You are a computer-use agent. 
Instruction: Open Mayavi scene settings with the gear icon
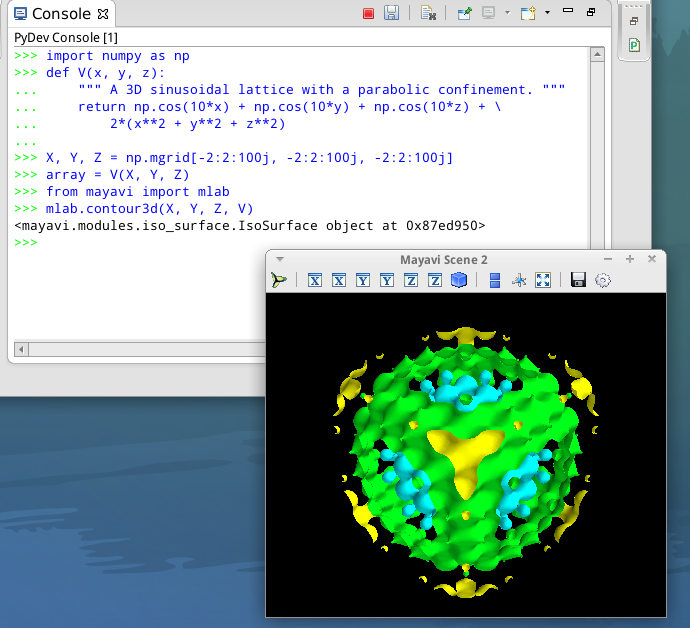[603, 280]
